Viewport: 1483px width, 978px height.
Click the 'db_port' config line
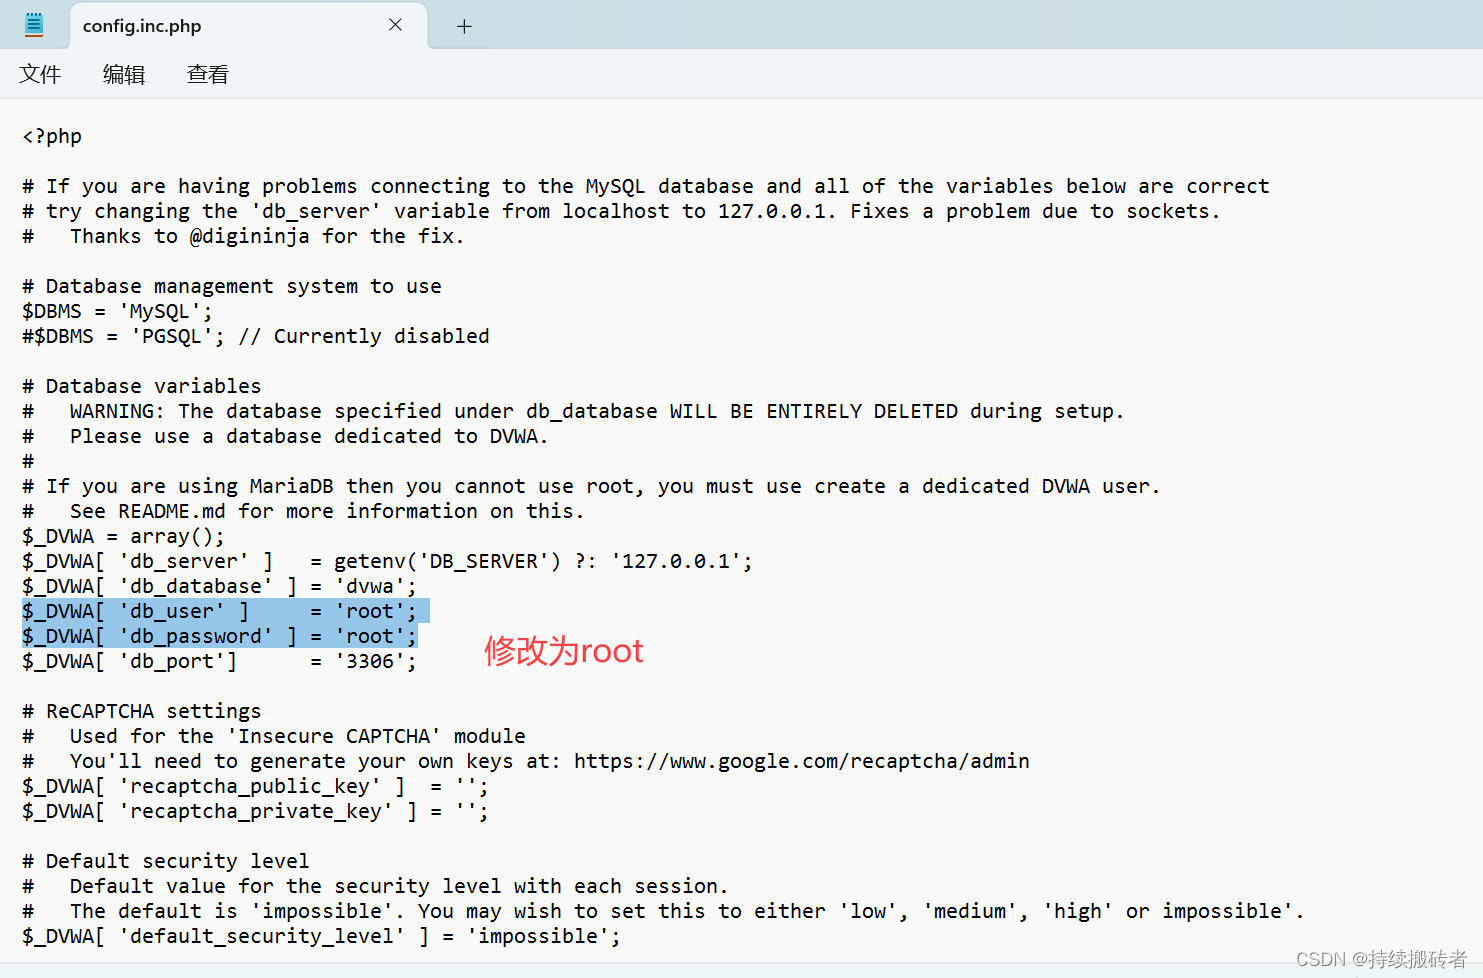[x=219, y=661]
